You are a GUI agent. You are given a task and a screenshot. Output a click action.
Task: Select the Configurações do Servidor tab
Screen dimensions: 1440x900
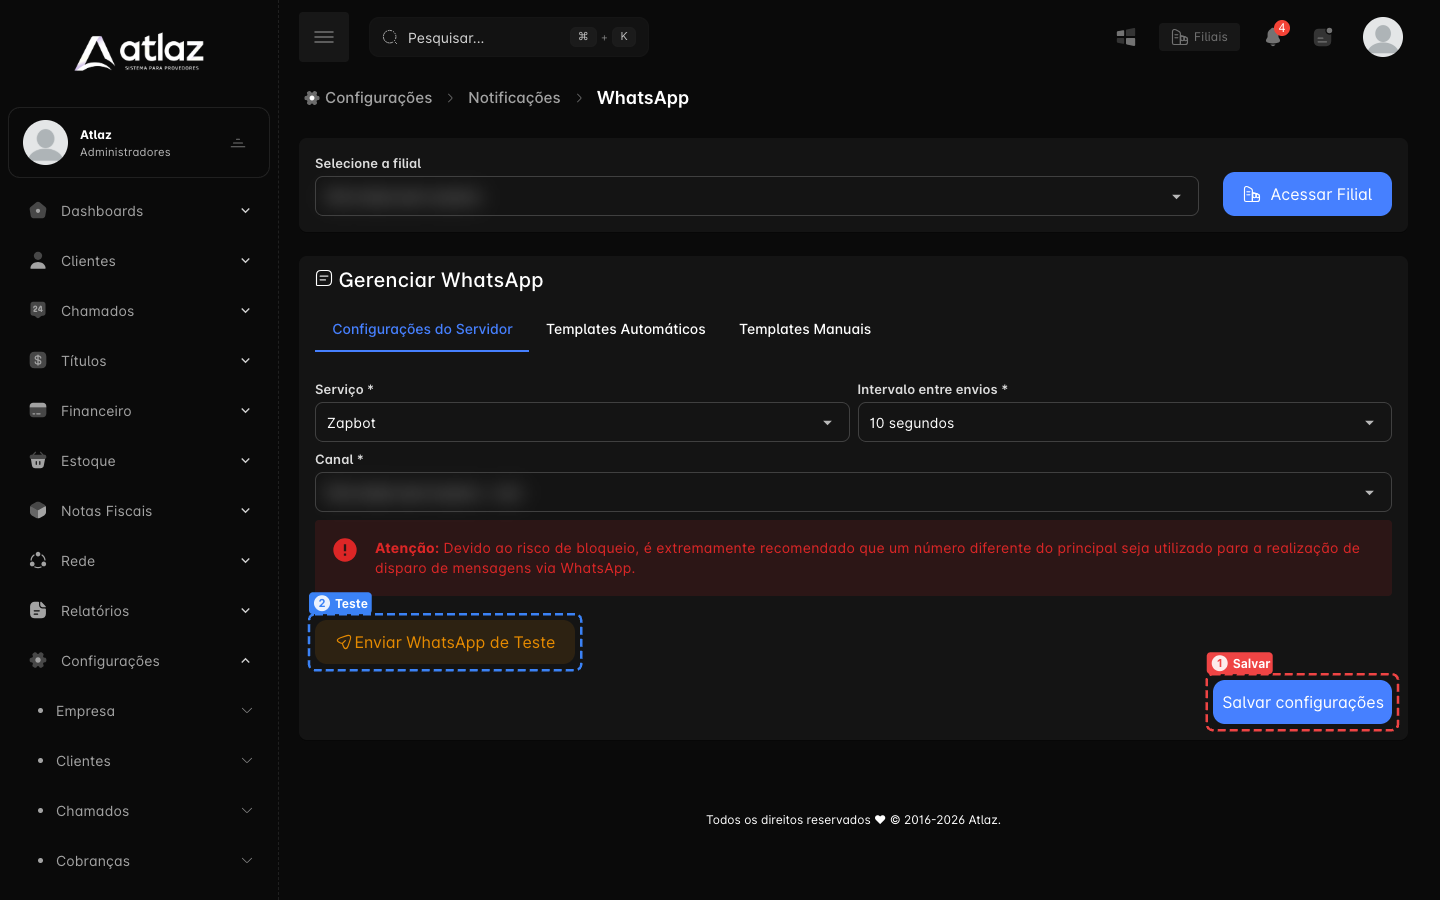coord(422,329)
